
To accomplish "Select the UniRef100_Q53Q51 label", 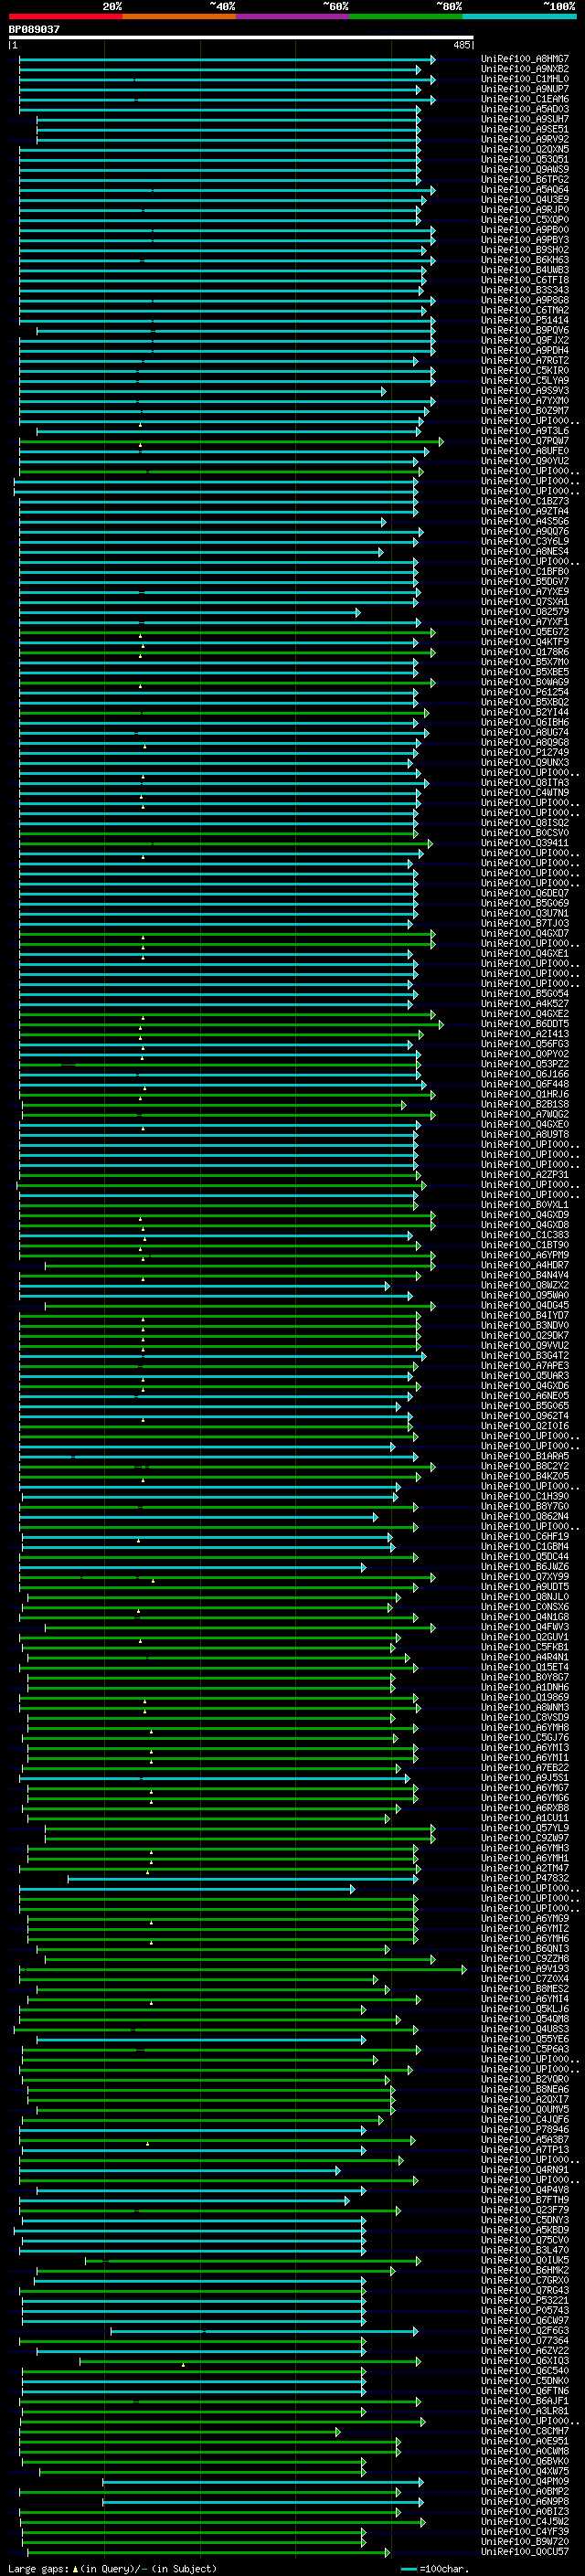I will pos(525,159).
